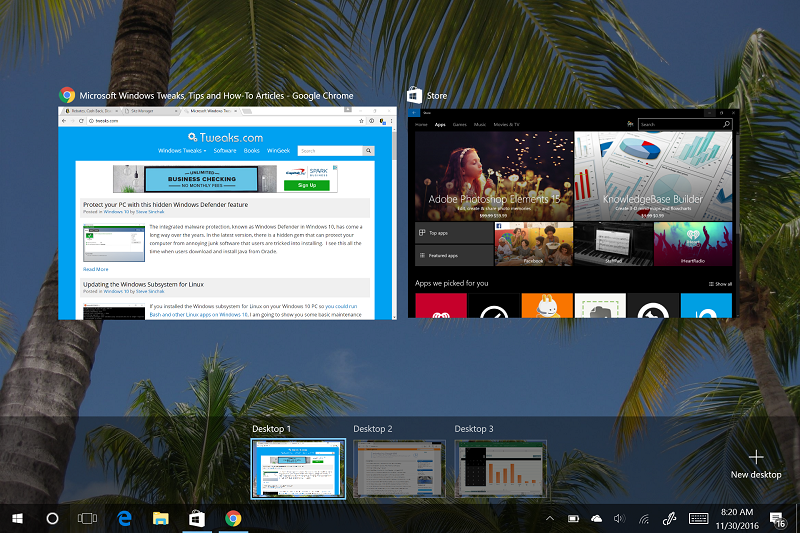The width and height of the screenshot is (800, 533).
Task: Open the Games tab in Store
Action: pos(460,124)
